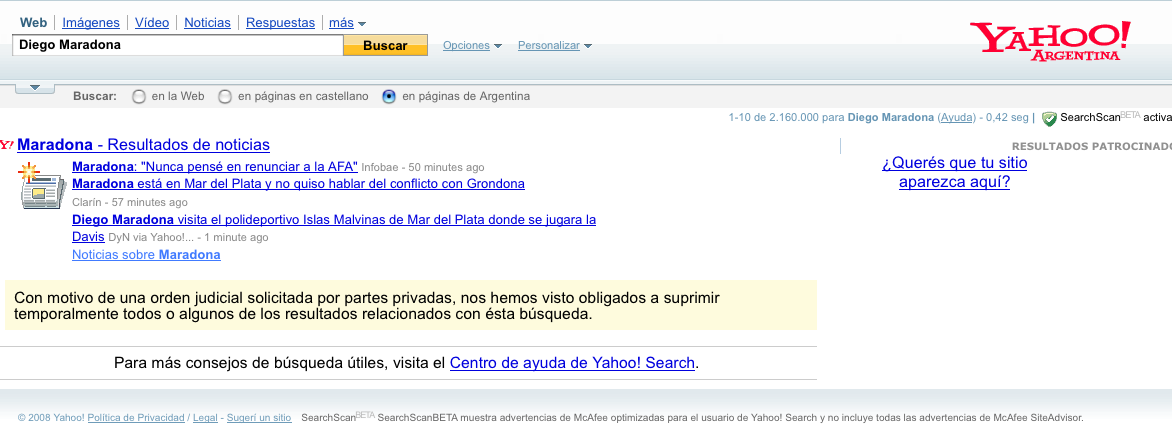The image size is (1172, 434).
Task: Click the 'RESULTADOS PATROCINADOS' header text
Action: coord(1091,146)
